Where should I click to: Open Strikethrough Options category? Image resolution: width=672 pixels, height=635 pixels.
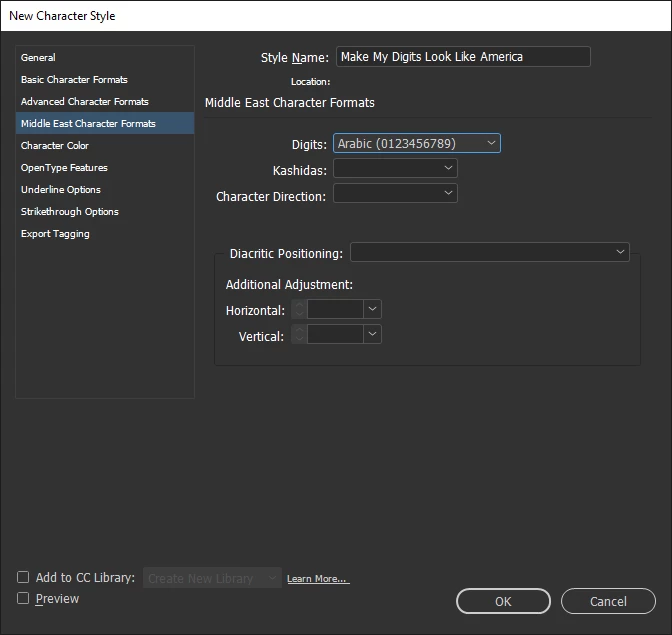pyautogui.click(x=105, y=212)
